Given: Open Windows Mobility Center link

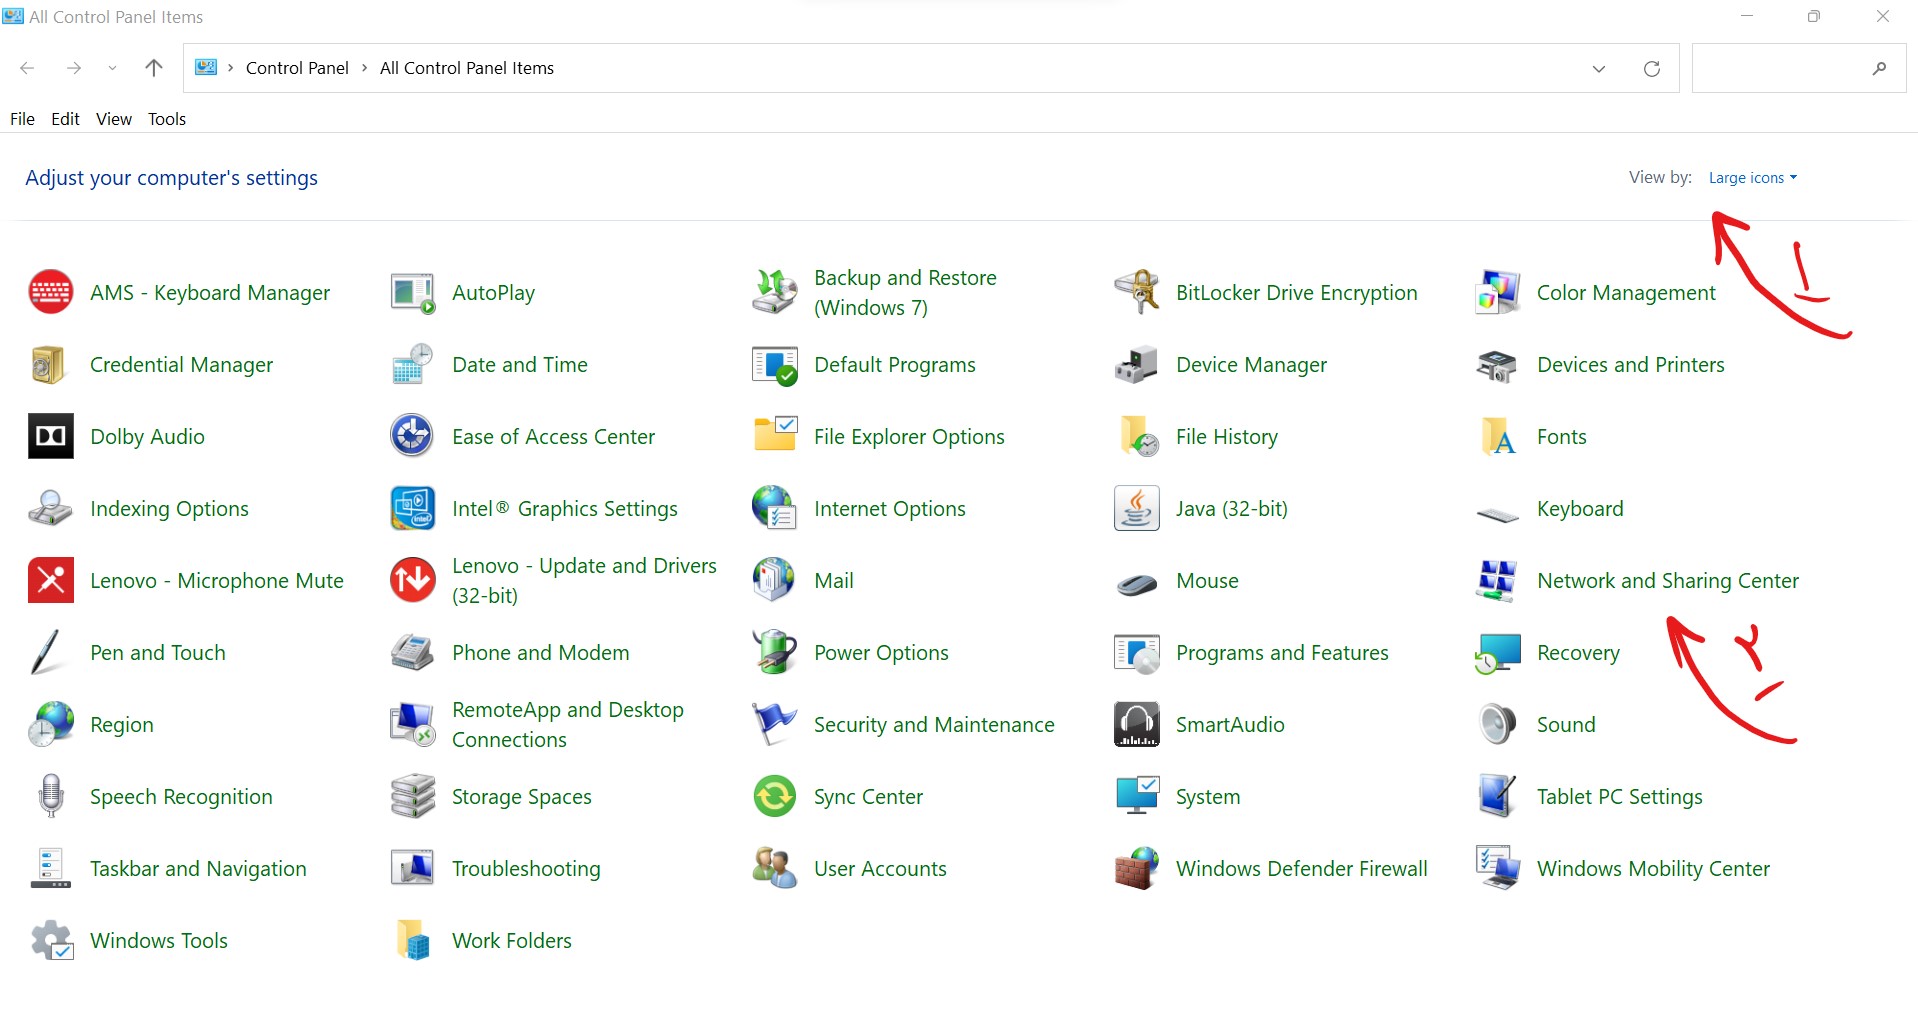Looking at the screenshot, I should pos(1653,869).
